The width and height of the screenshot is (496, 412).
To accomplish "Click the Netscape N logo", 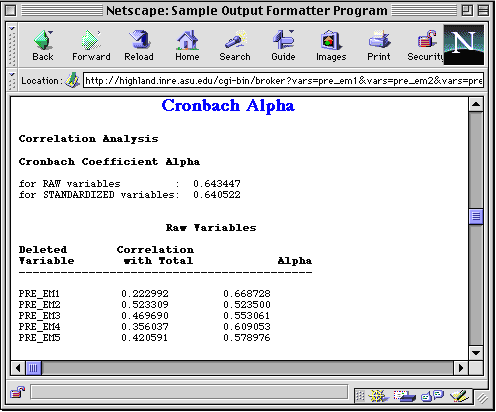I will pos(464,44).
